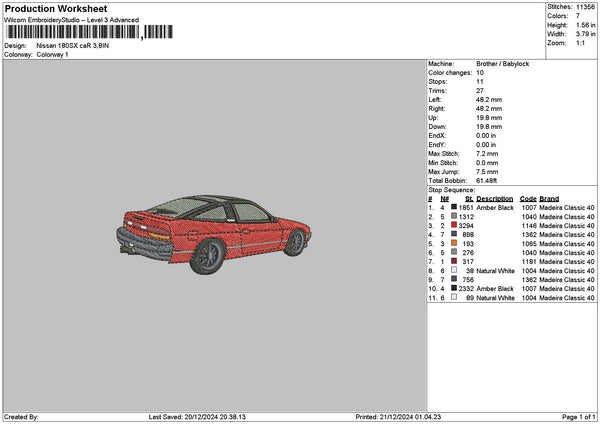600x424 pixels.
Task: Click the Description column header
Action: pos(494,198)
